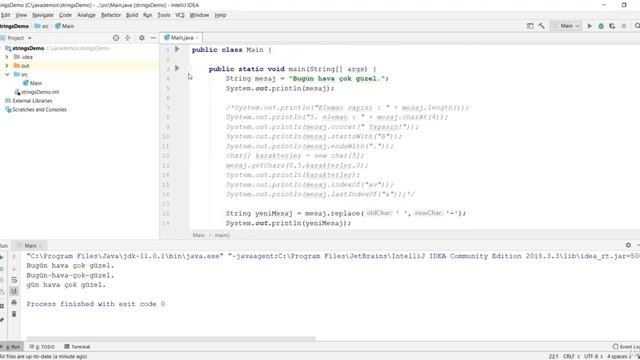Click the Process finished with exit code text
Viewport: 640px width, 360px height.
96,304
